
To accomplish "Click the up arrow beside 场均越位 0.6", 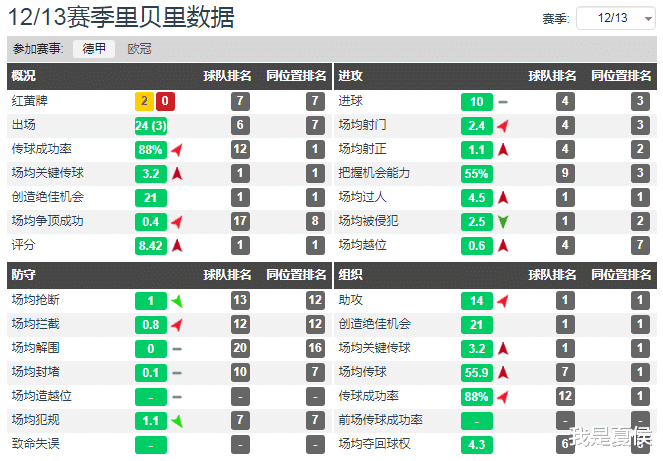I will [503, 246].
